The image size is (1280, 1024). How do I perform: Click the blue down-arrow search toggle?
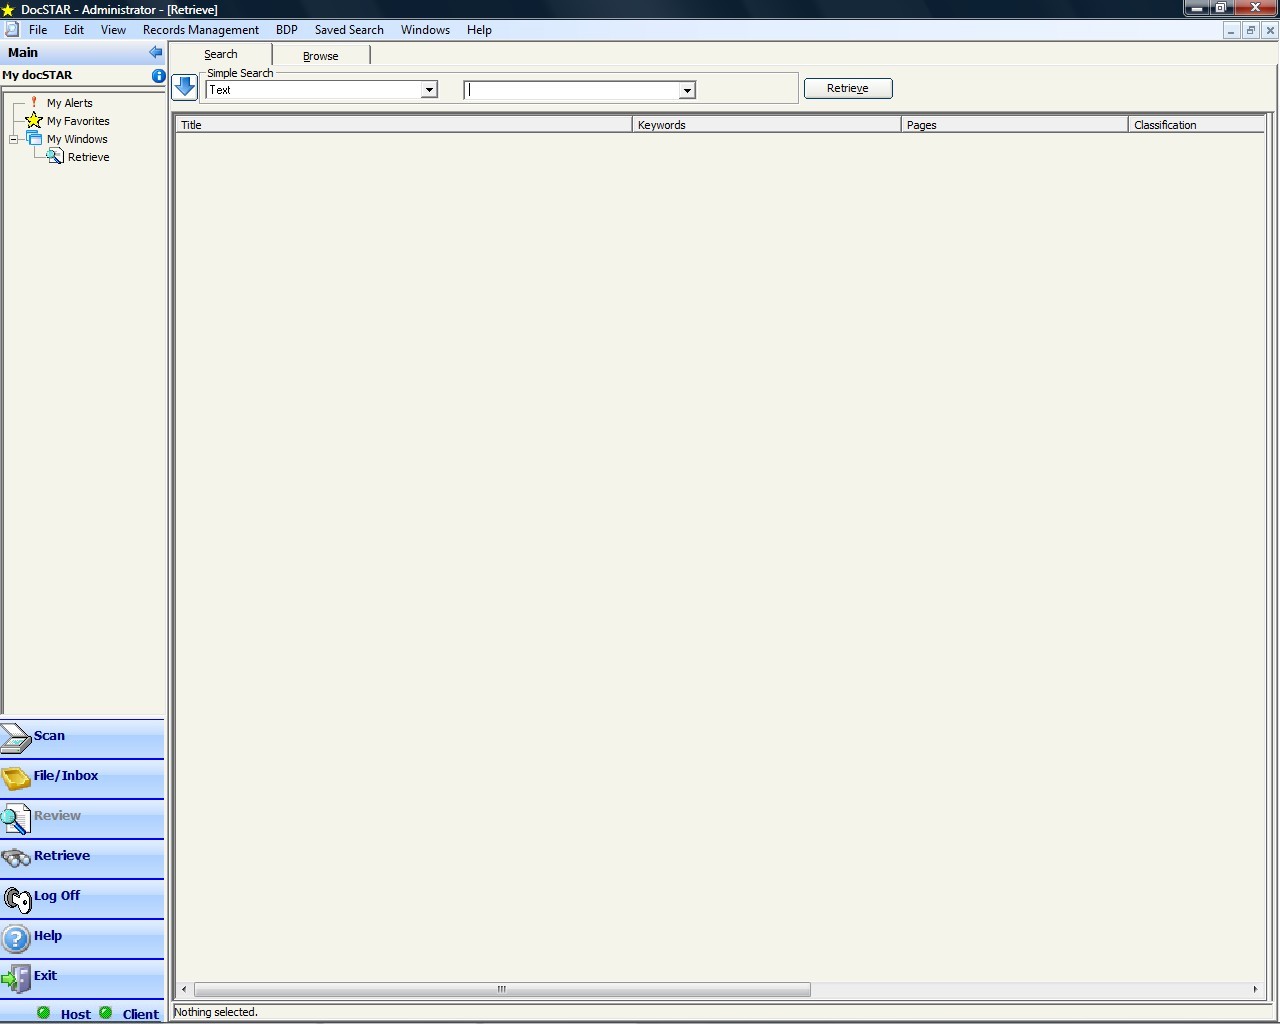click(x=185, y=87)
